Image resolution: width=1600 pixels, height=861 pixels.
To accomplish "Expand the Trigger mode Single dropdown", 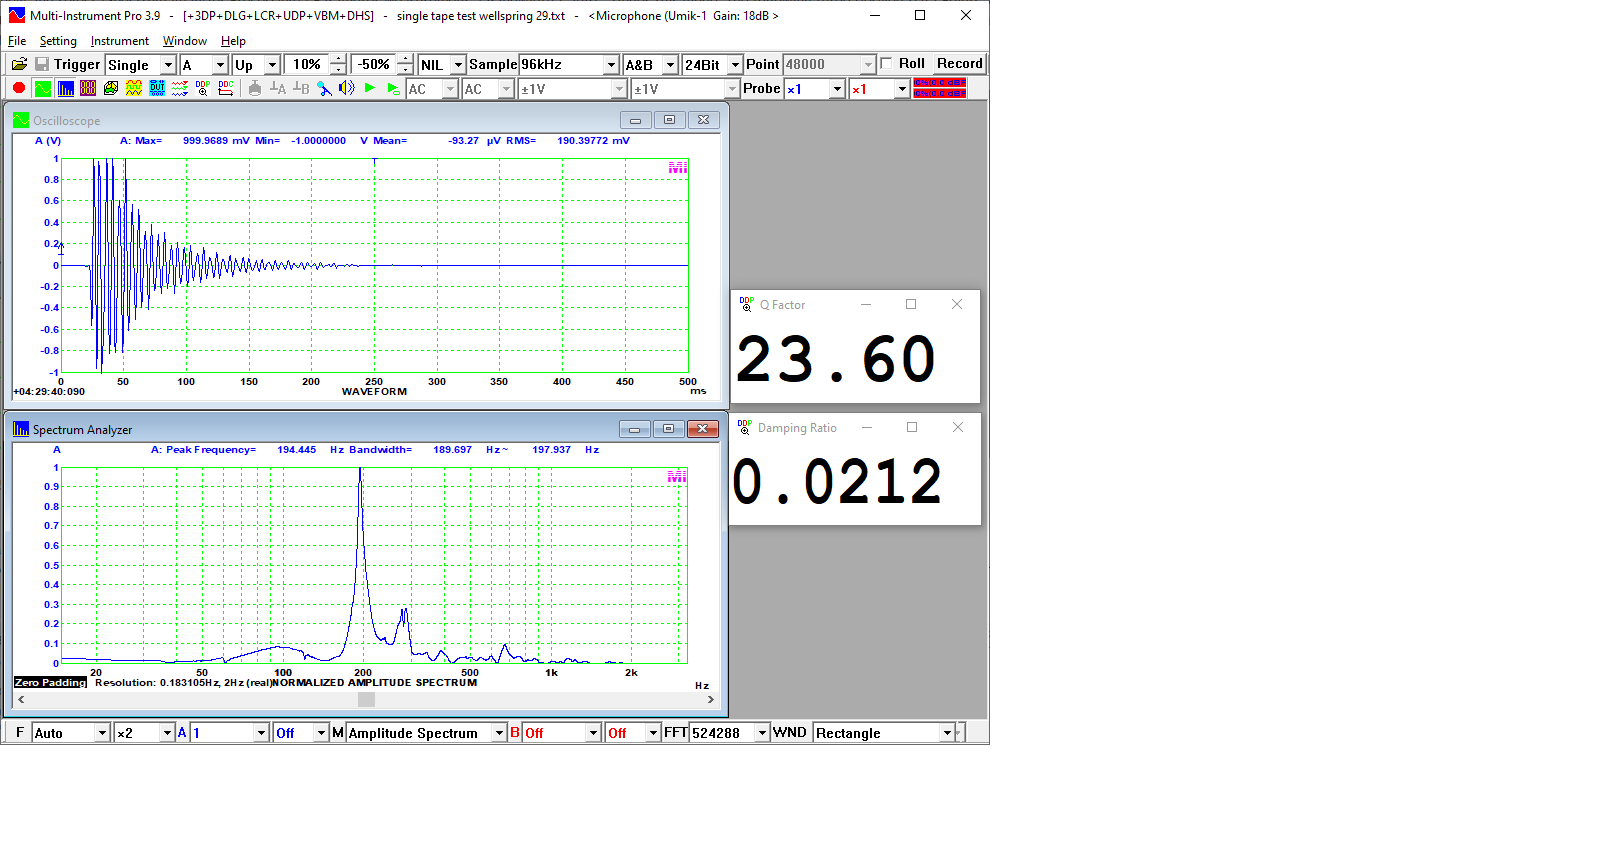I will 167,65.
